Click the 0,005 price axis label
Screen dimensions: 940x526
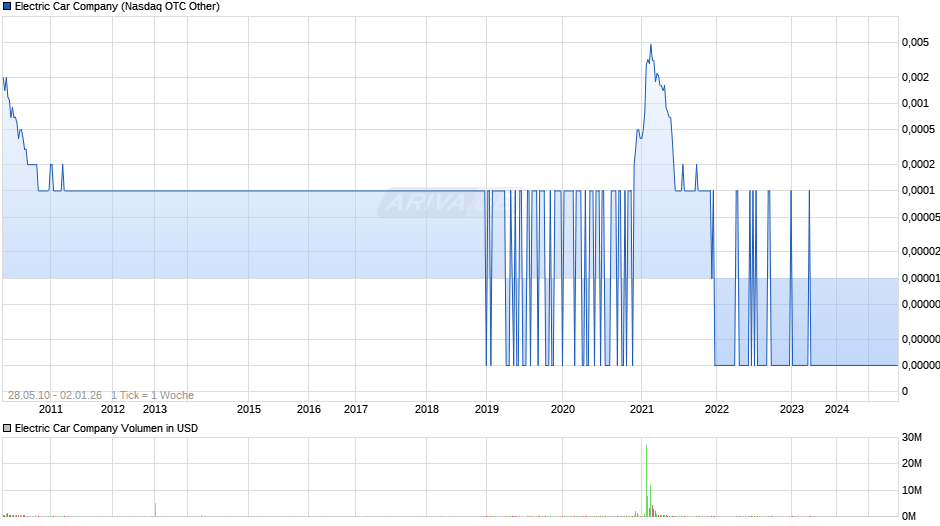[915, 42]
